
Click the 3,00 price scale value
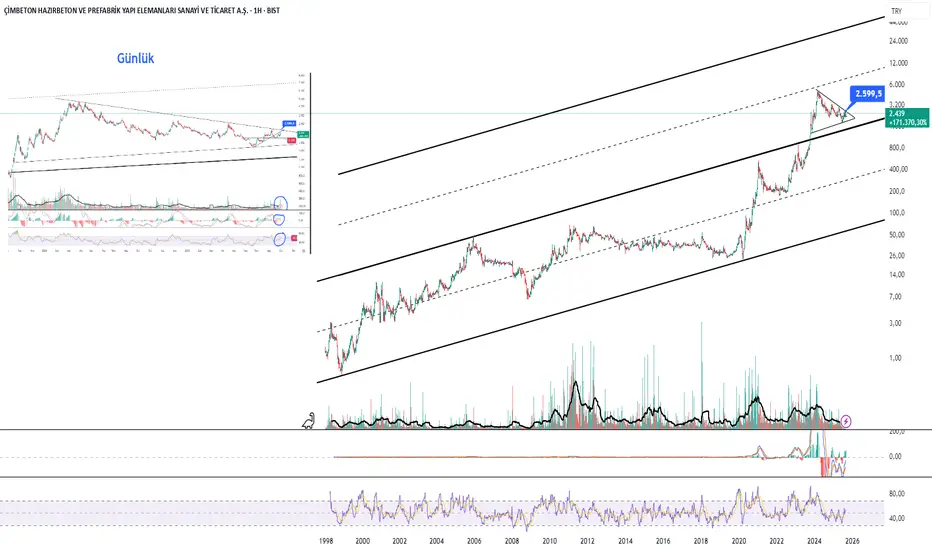(x=895, y=323)
